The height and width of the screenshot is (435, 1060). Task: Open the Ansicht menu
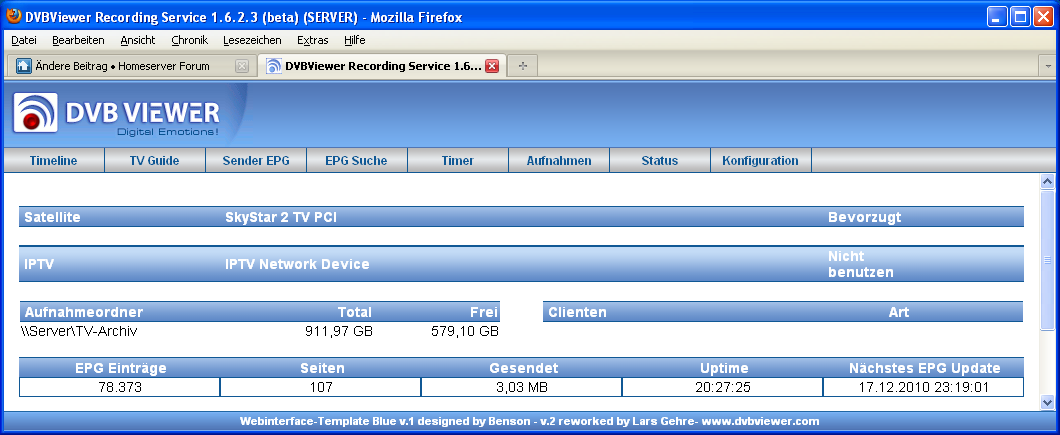pyautogui.click(x=138, y=40)
